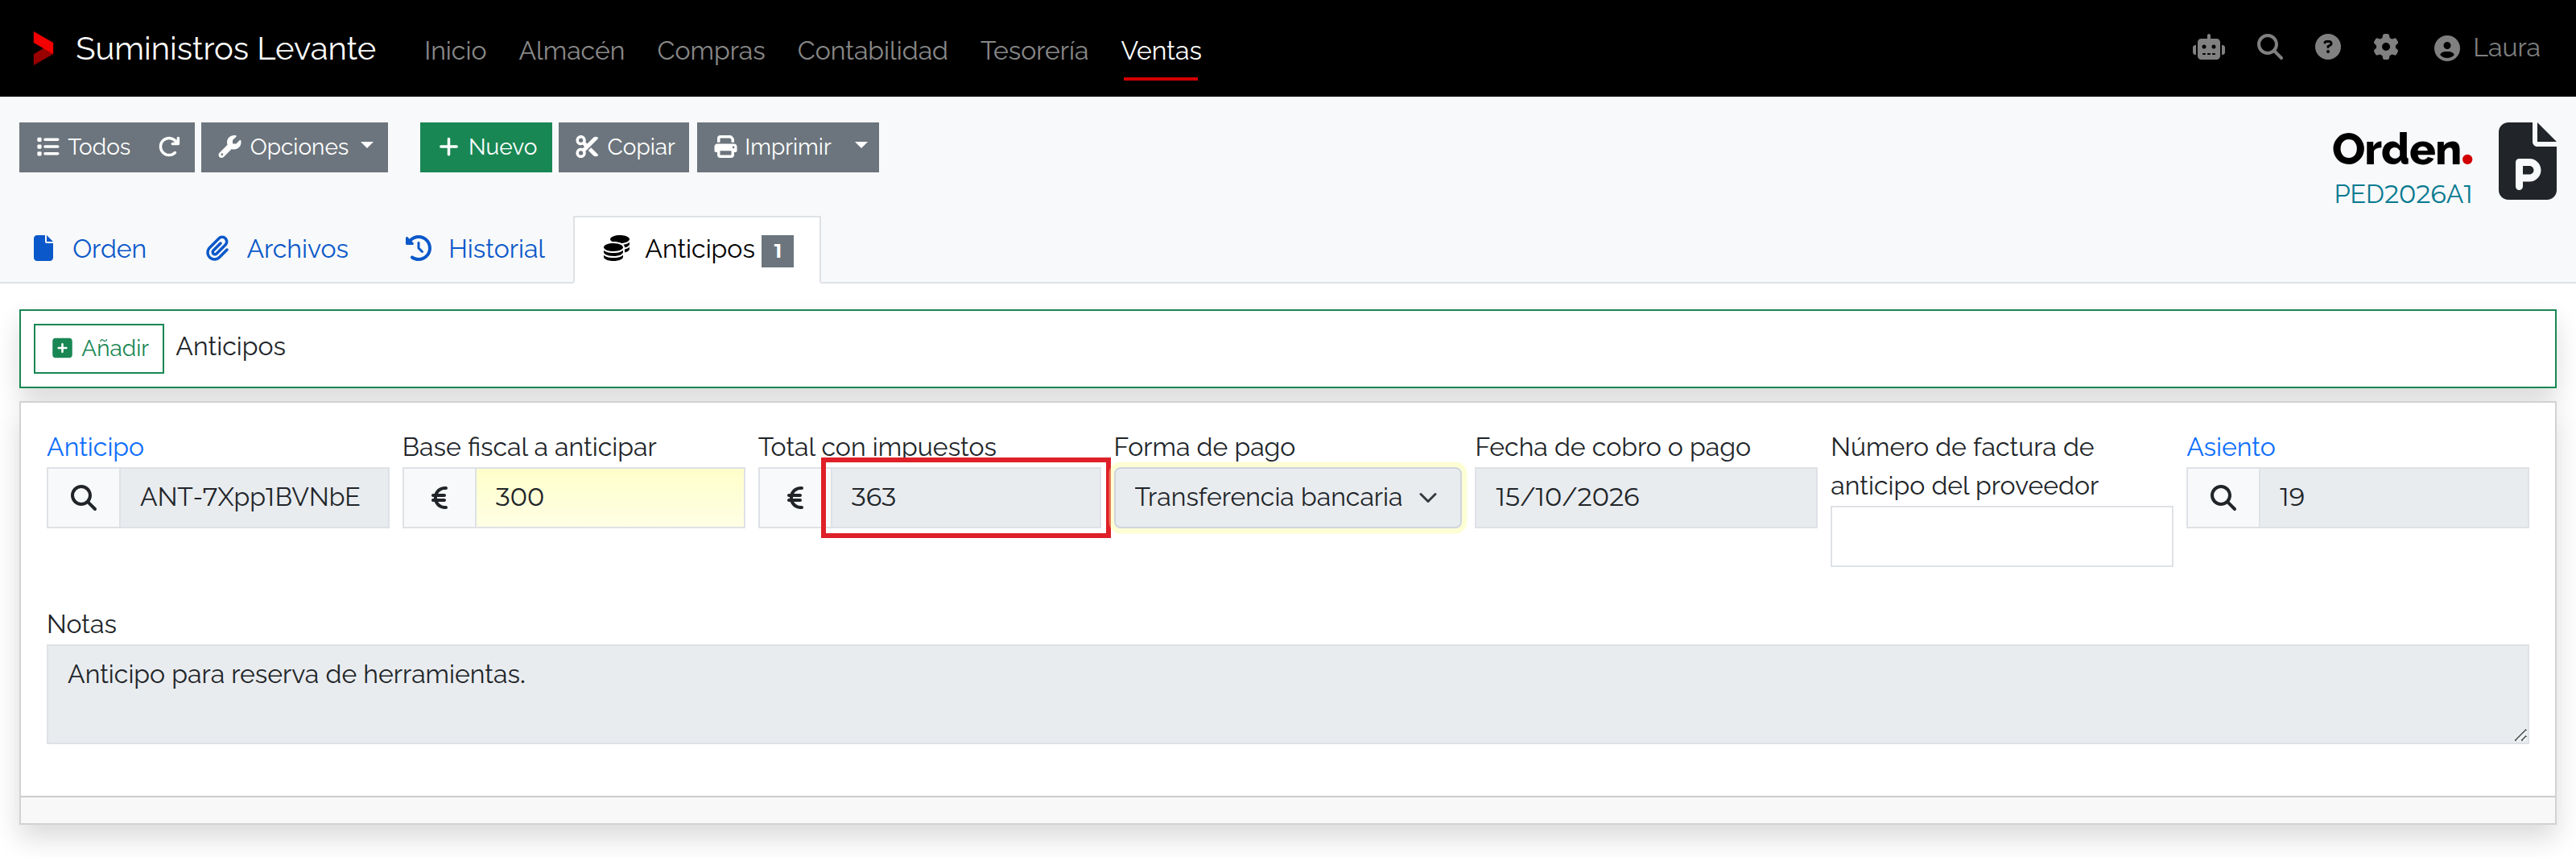
Task: Click the search magnifier in top bar
Action: tap(2269, 47)
